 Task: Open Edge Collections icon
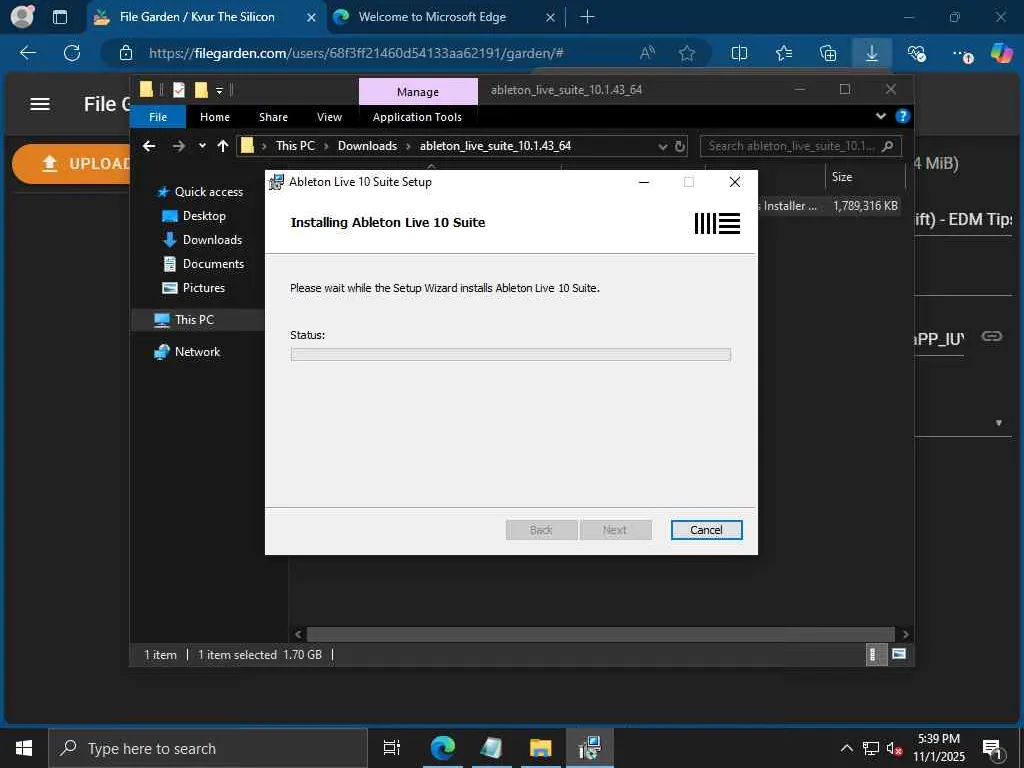click(x=828, y=53)
